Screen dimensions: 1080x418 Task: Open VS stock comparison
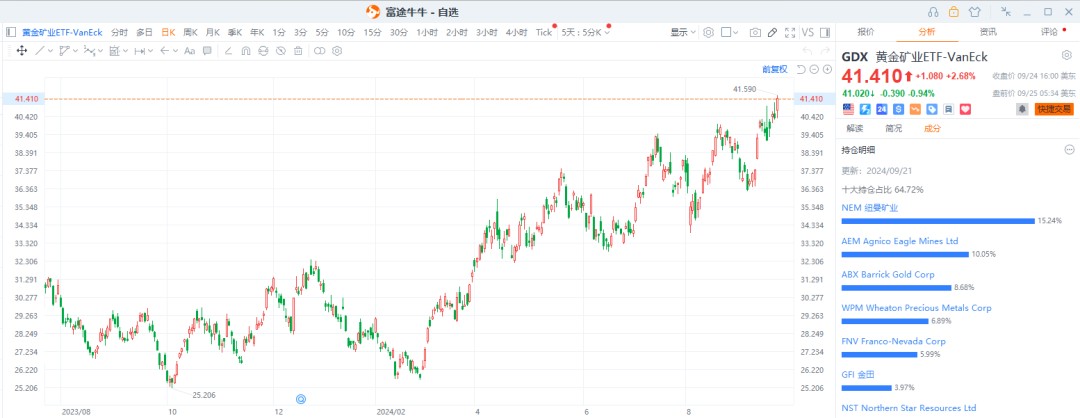coord(808,32)
